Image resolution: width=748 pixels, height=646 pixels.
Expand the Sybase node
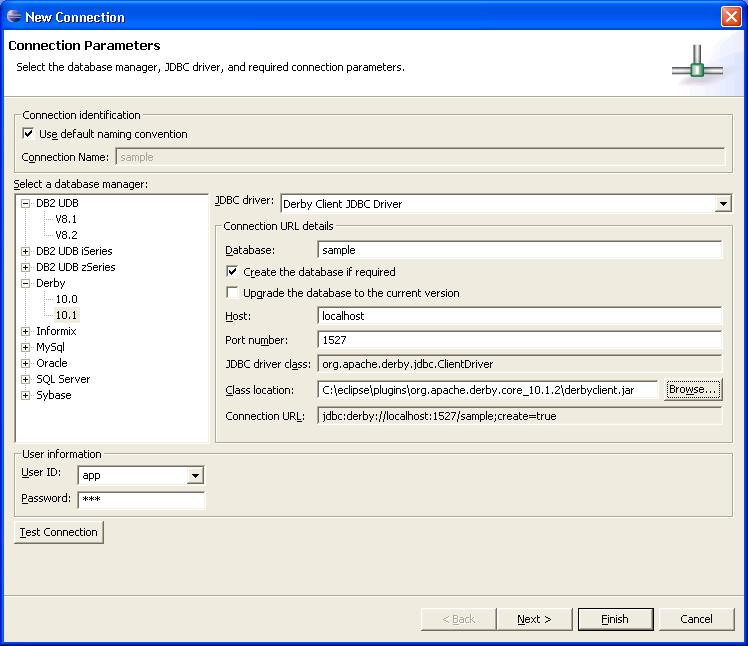click(x=26, y=396)
